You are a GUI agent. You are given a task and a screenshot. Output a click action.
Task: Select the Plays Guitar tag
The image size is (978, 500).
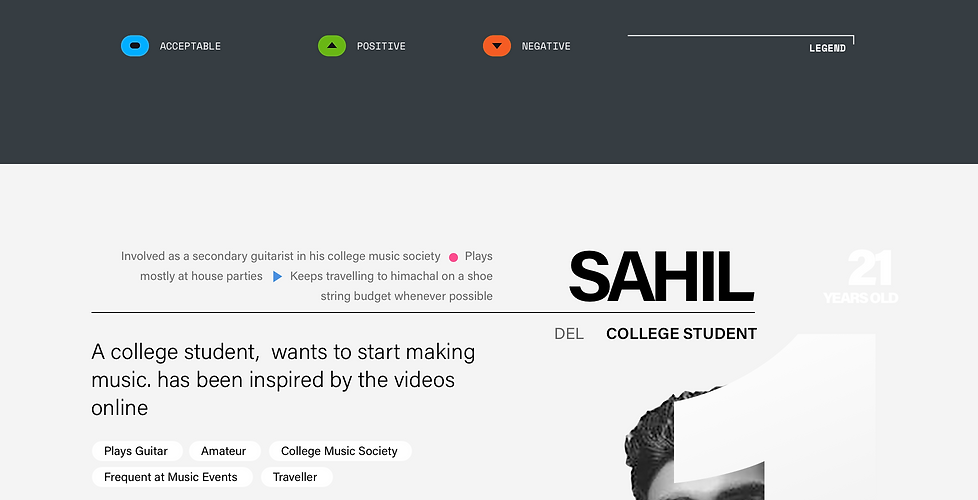click(136, 451)
